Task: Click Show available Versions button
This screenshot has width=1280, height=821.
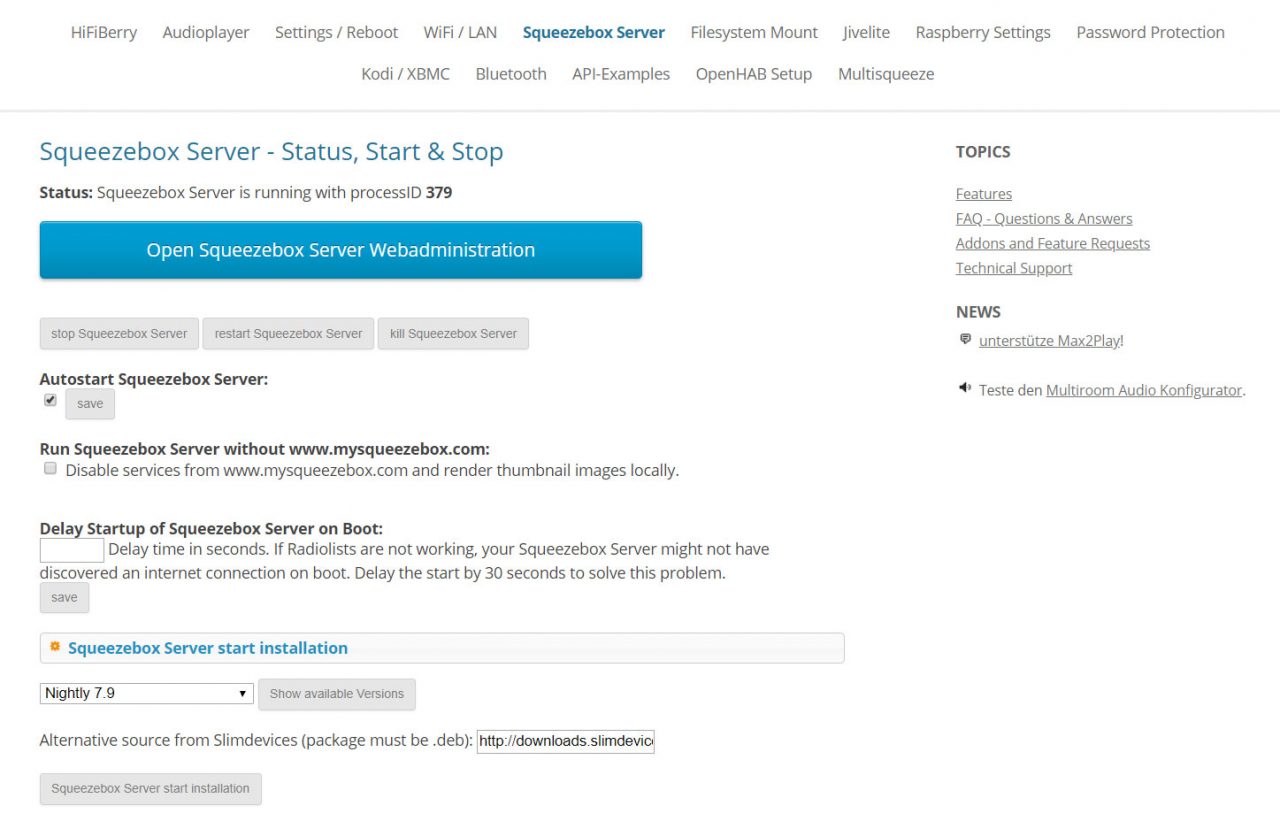Action: click(336, 694)
